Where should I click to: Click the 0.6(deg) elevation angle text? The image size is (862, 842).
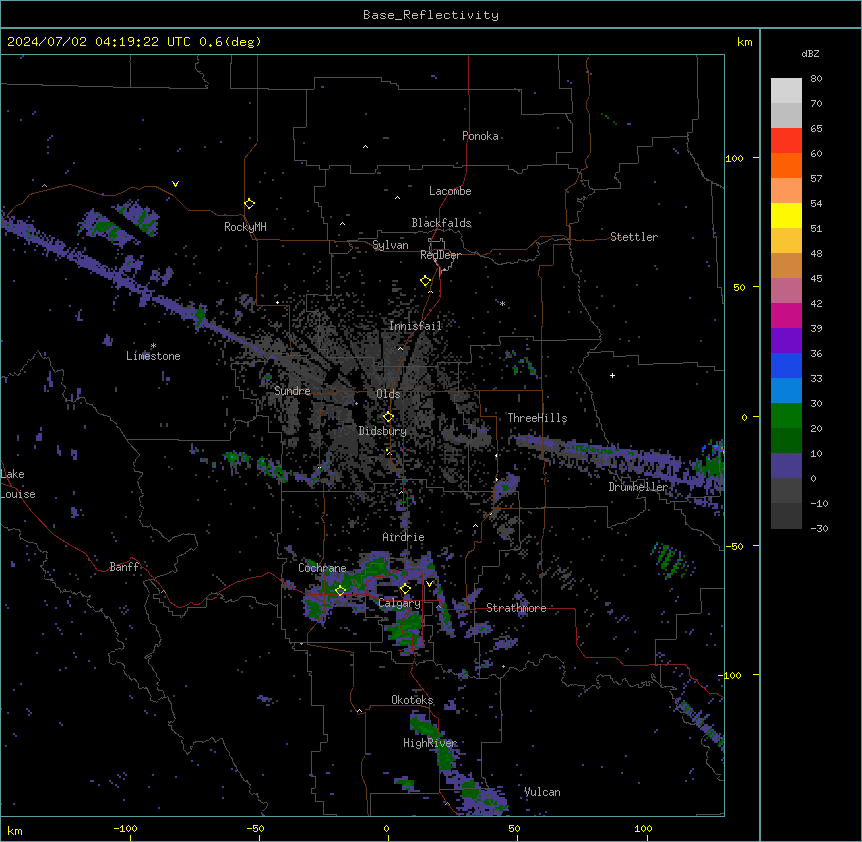point(230,42)
